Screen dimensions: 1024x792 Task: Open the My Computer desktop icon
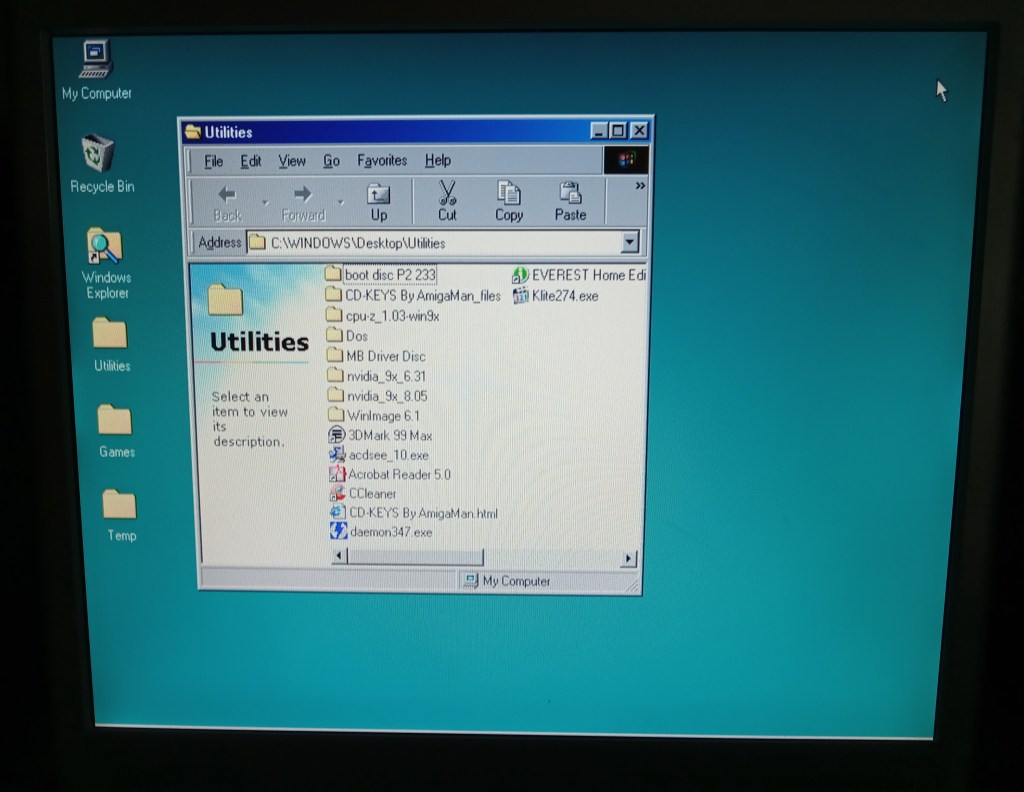coord(96,62)
